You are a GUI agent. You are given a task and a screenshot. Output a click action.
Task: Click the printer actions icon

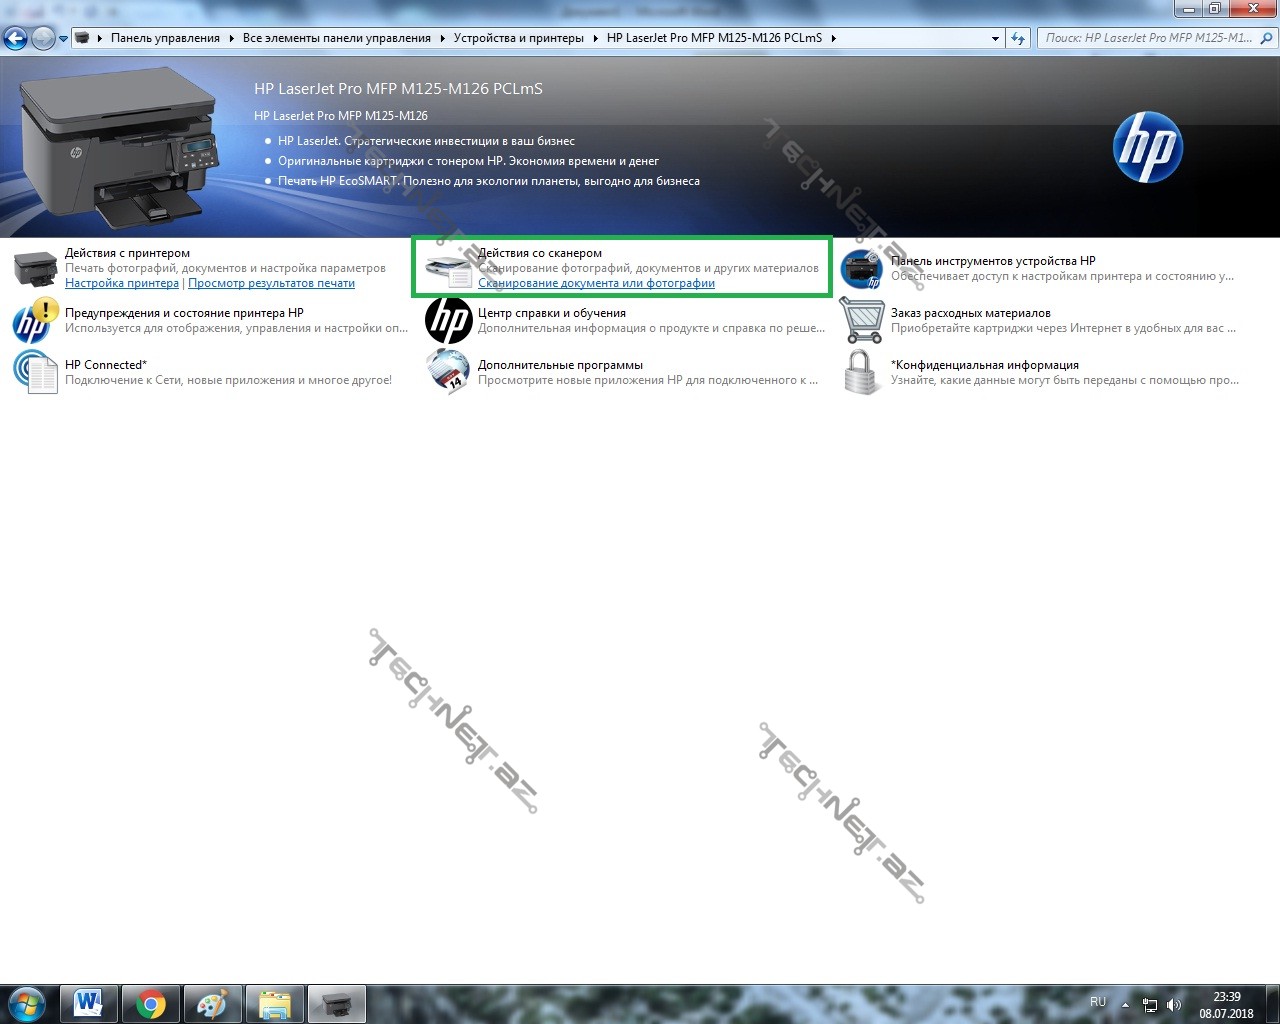point(35,269)
